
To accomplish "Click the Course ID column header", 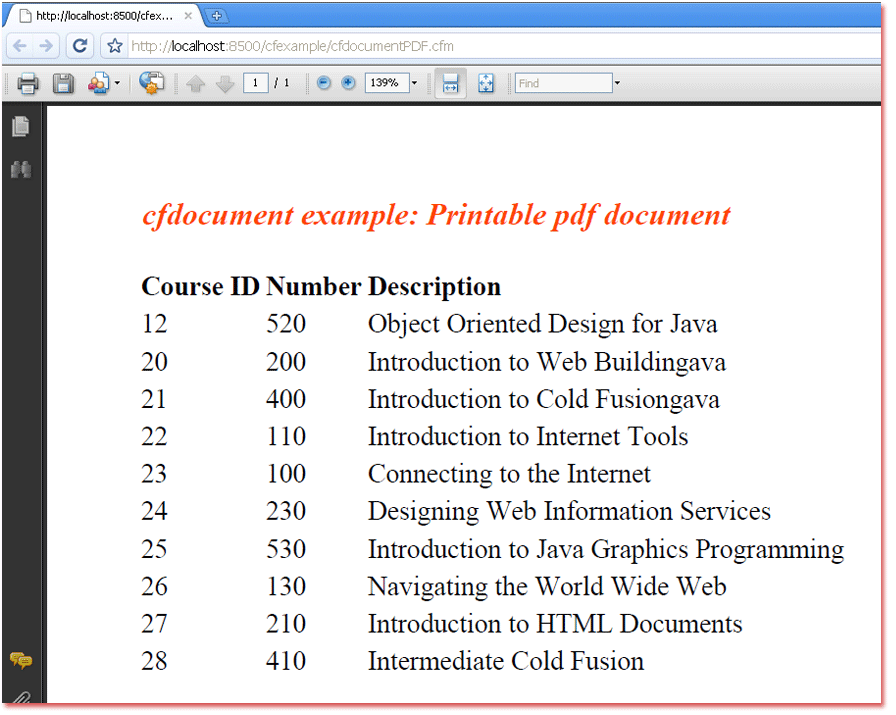I will [201, 286].
